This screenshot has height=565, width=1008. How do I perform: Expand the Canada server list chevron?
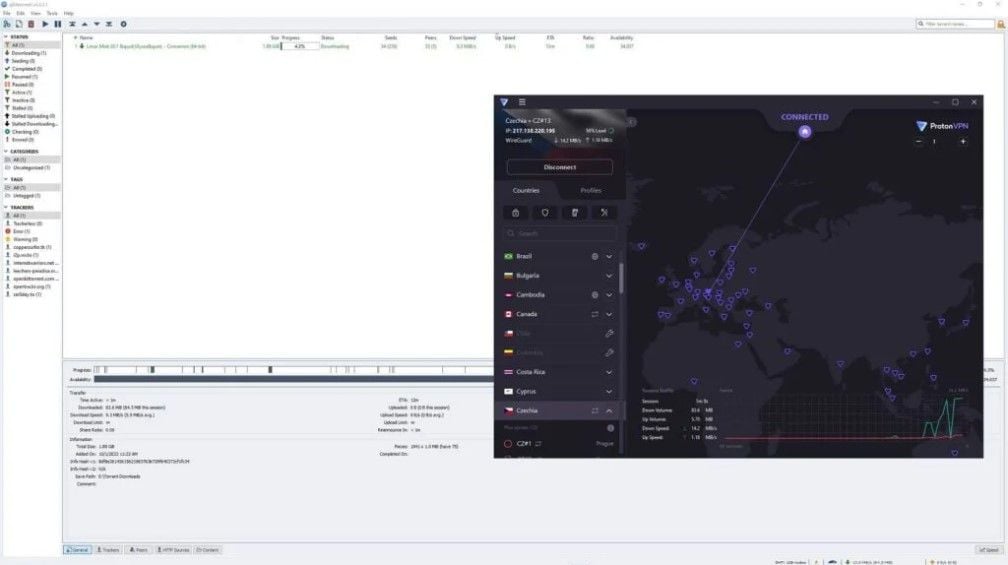(609, 314)
